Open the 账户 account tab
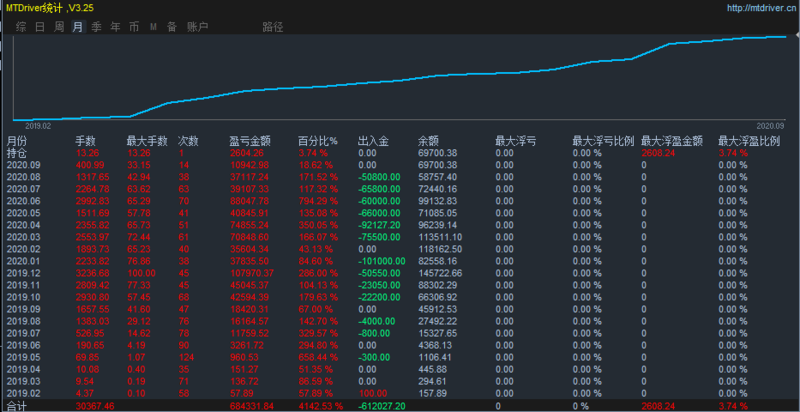The image size is (800, 412). pos(197,27)
